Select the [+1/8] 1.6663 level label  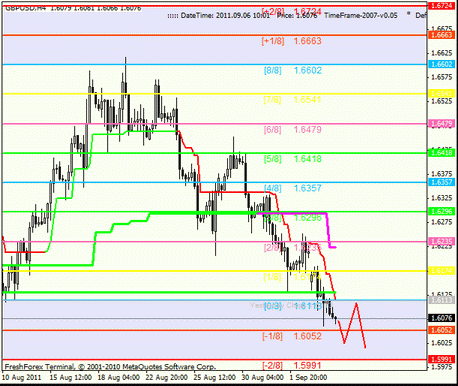tap(292, 41)
